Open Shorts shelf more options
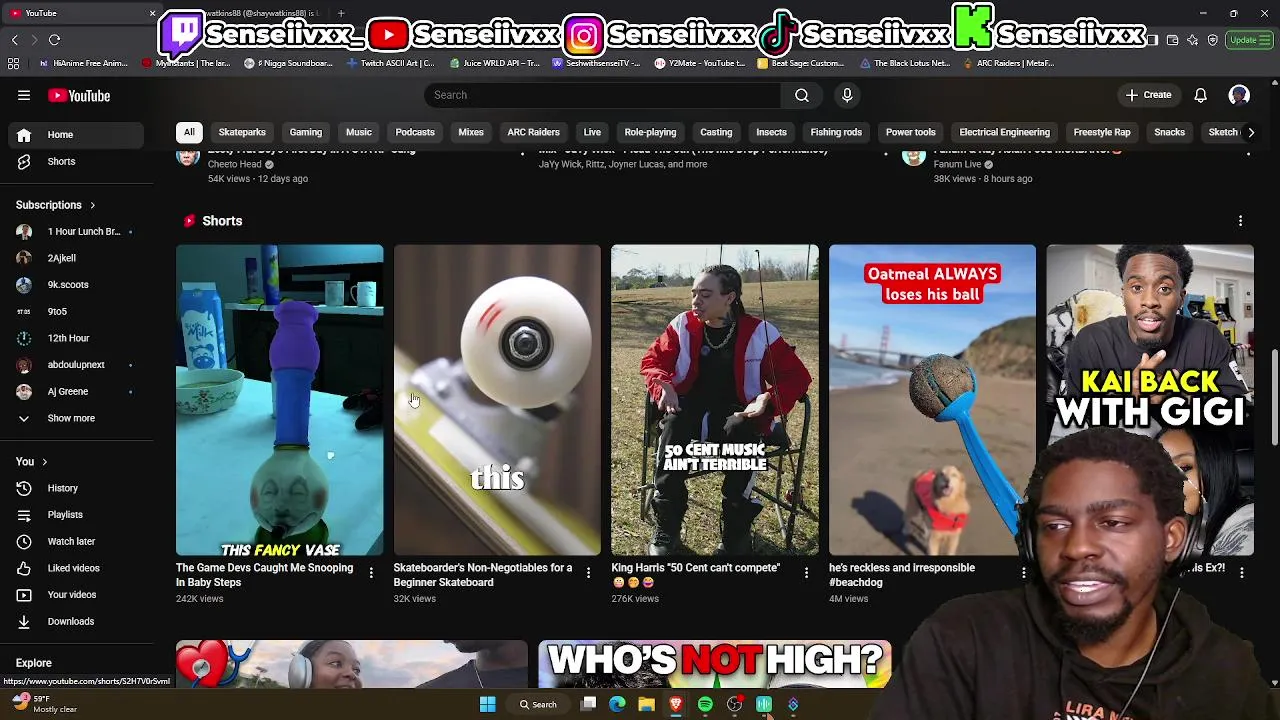The height and width of the screenshot is (720, 1280). tap(1240, 221)
